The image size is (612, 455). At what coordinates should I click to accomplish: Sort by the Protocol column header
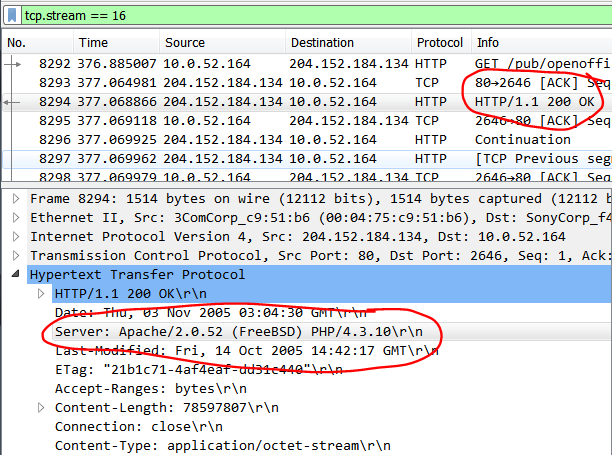point(441,43)
